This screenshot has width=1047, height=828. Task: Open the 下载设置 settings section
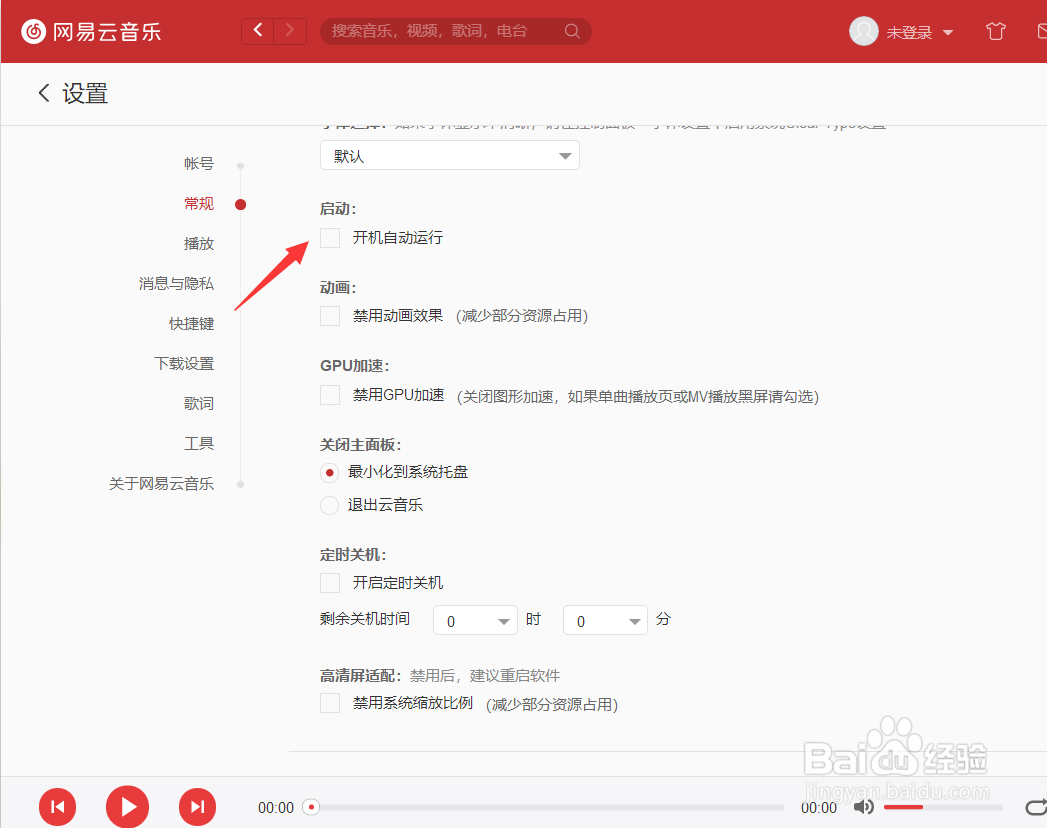[x=184, y=363]
